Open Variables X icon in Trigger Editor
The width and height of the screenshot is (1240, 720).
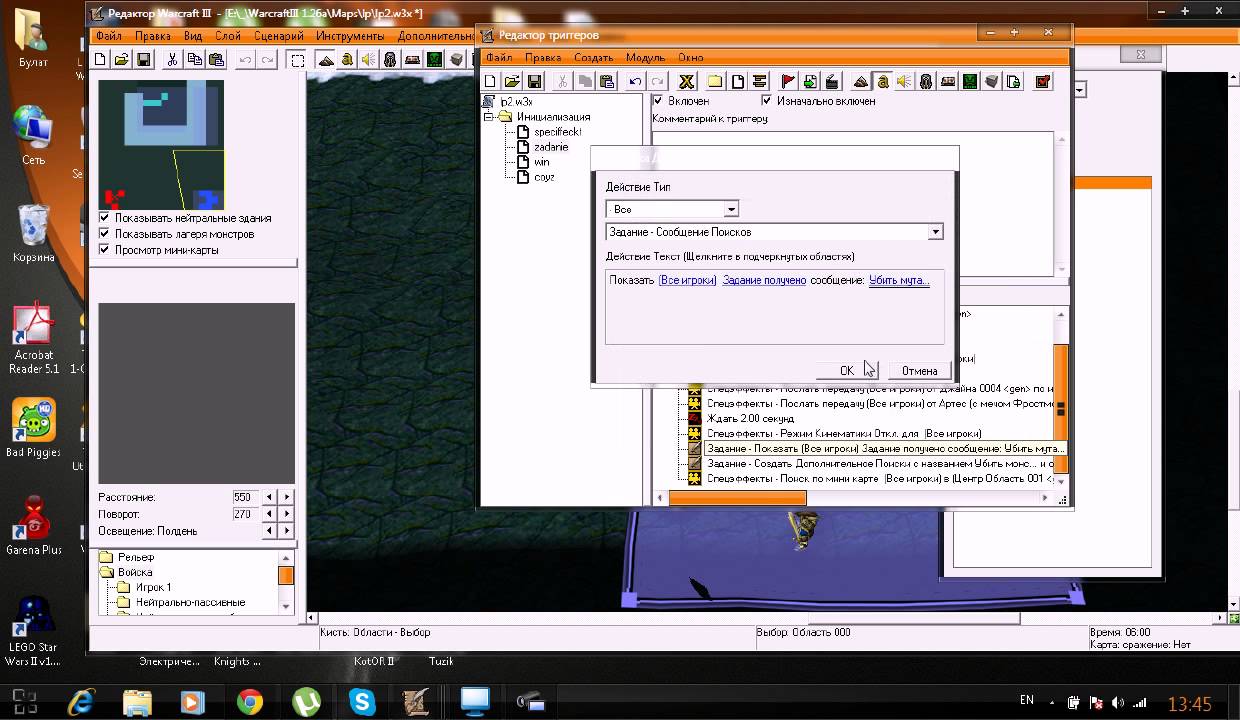coord(686,82)
